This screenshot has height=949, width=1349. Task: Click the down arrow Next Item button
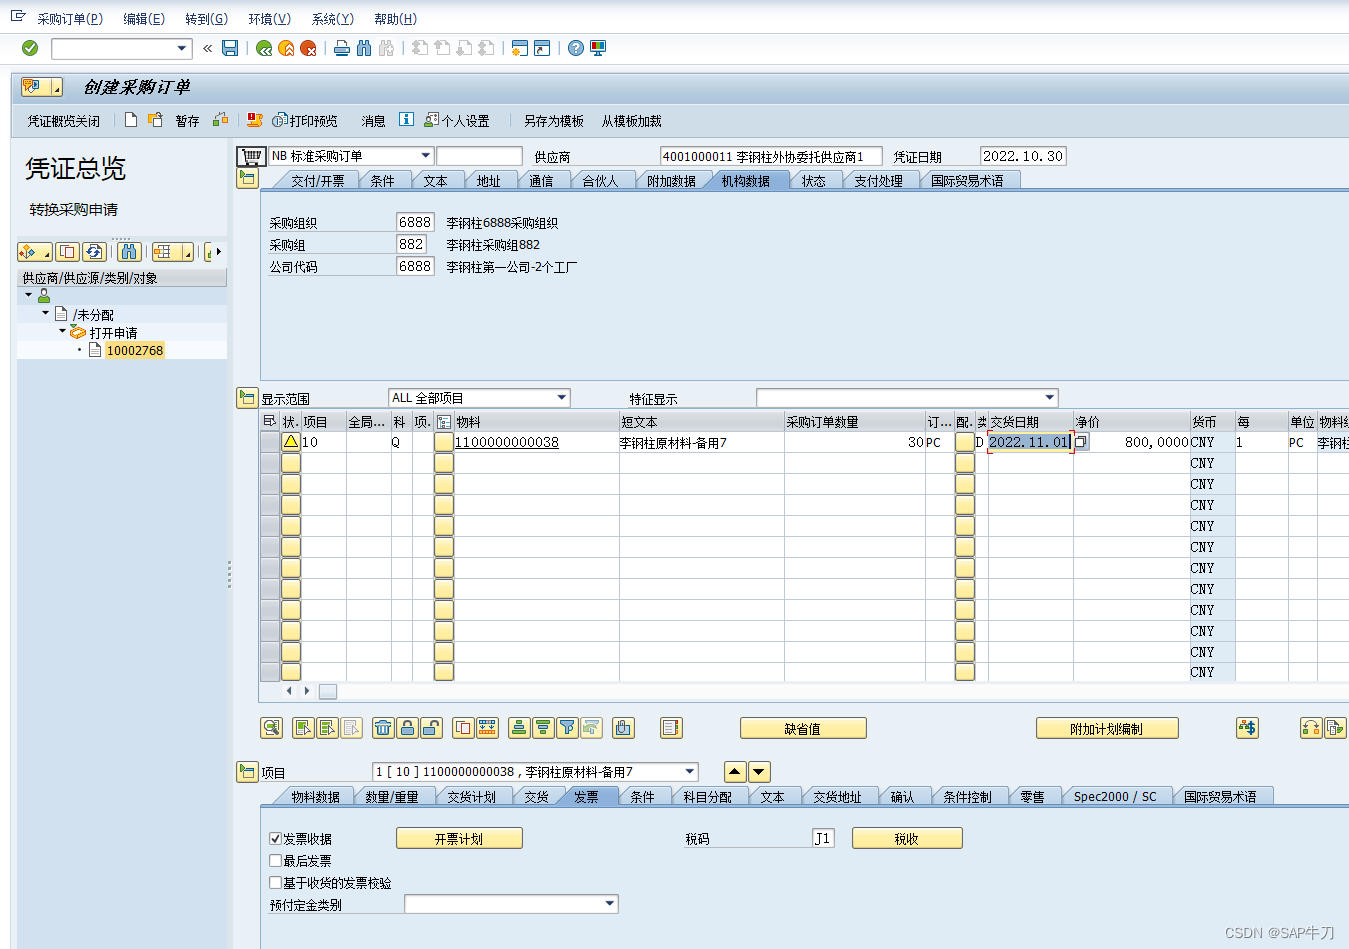(x=759, y=772)
